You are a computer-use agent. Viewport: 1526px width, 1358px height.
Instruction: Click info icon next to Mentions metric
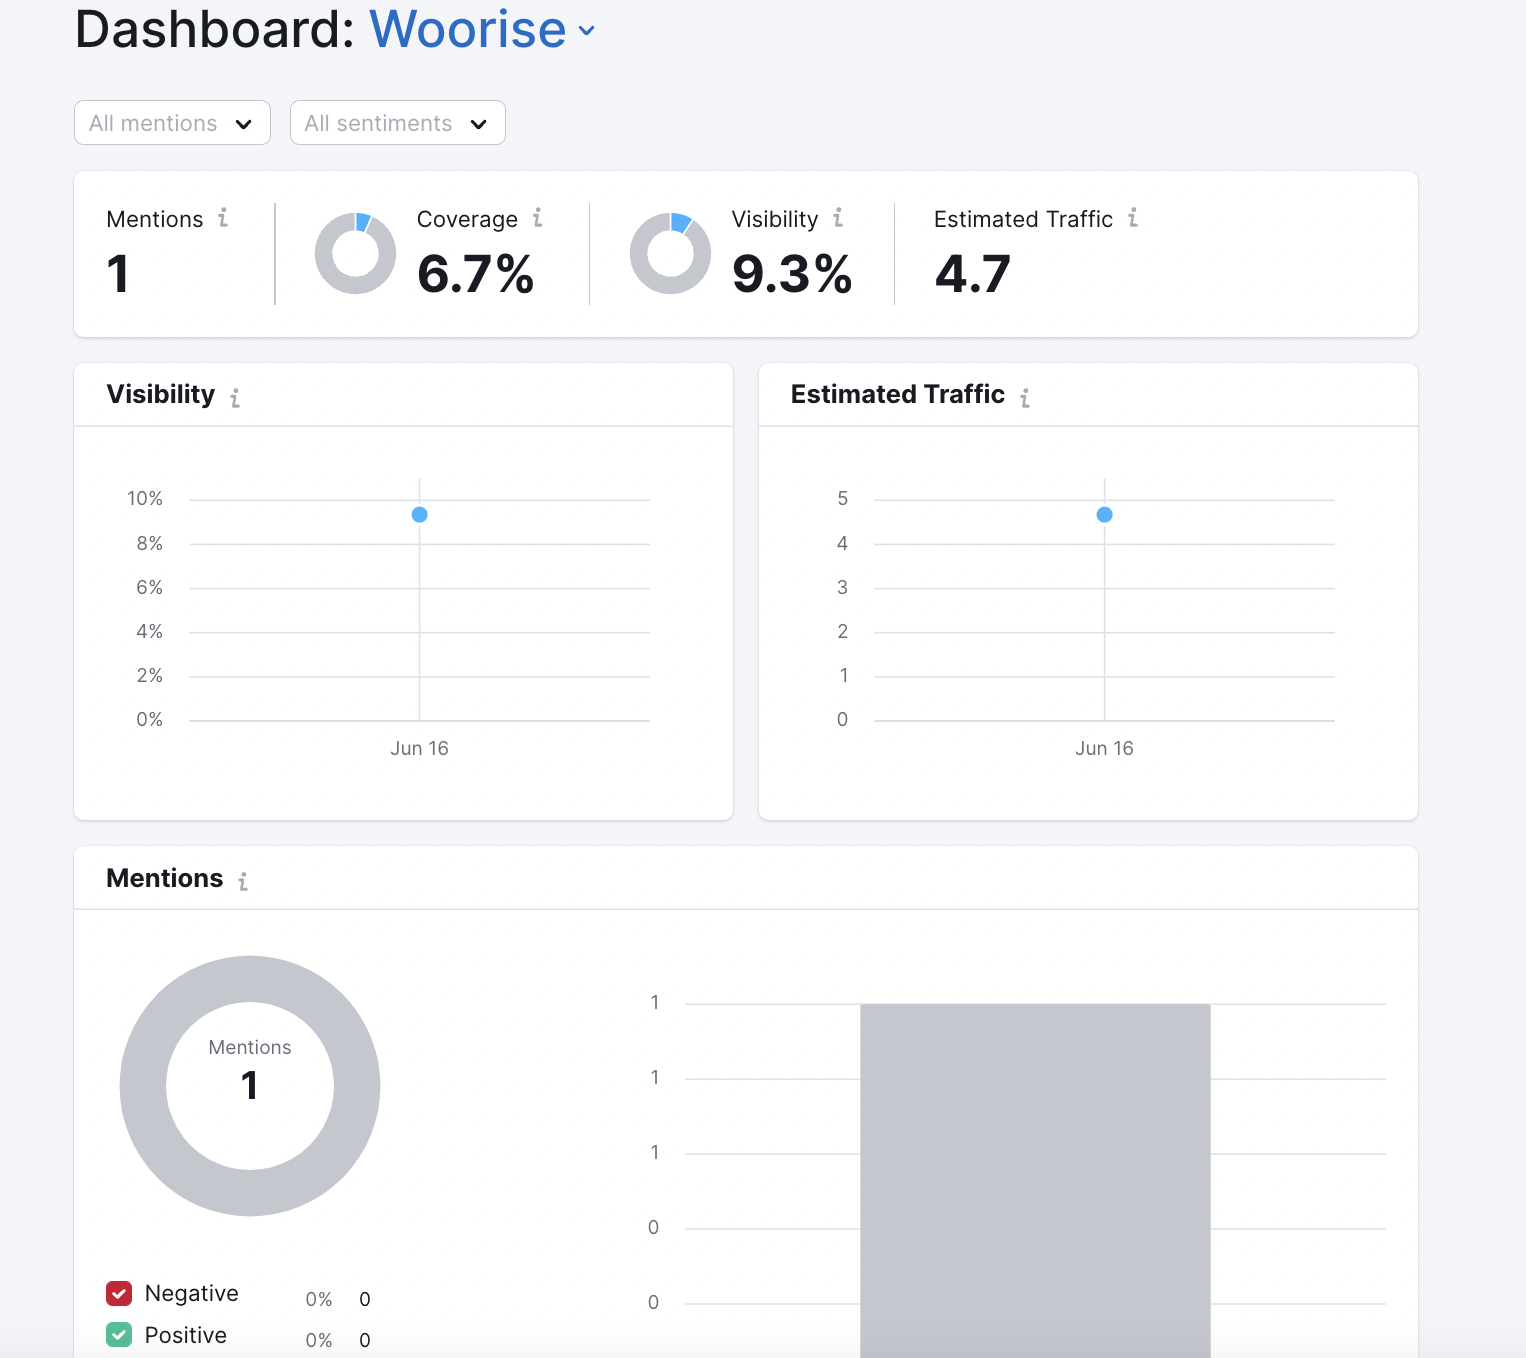pyautogui.click(x=223, y=218)
